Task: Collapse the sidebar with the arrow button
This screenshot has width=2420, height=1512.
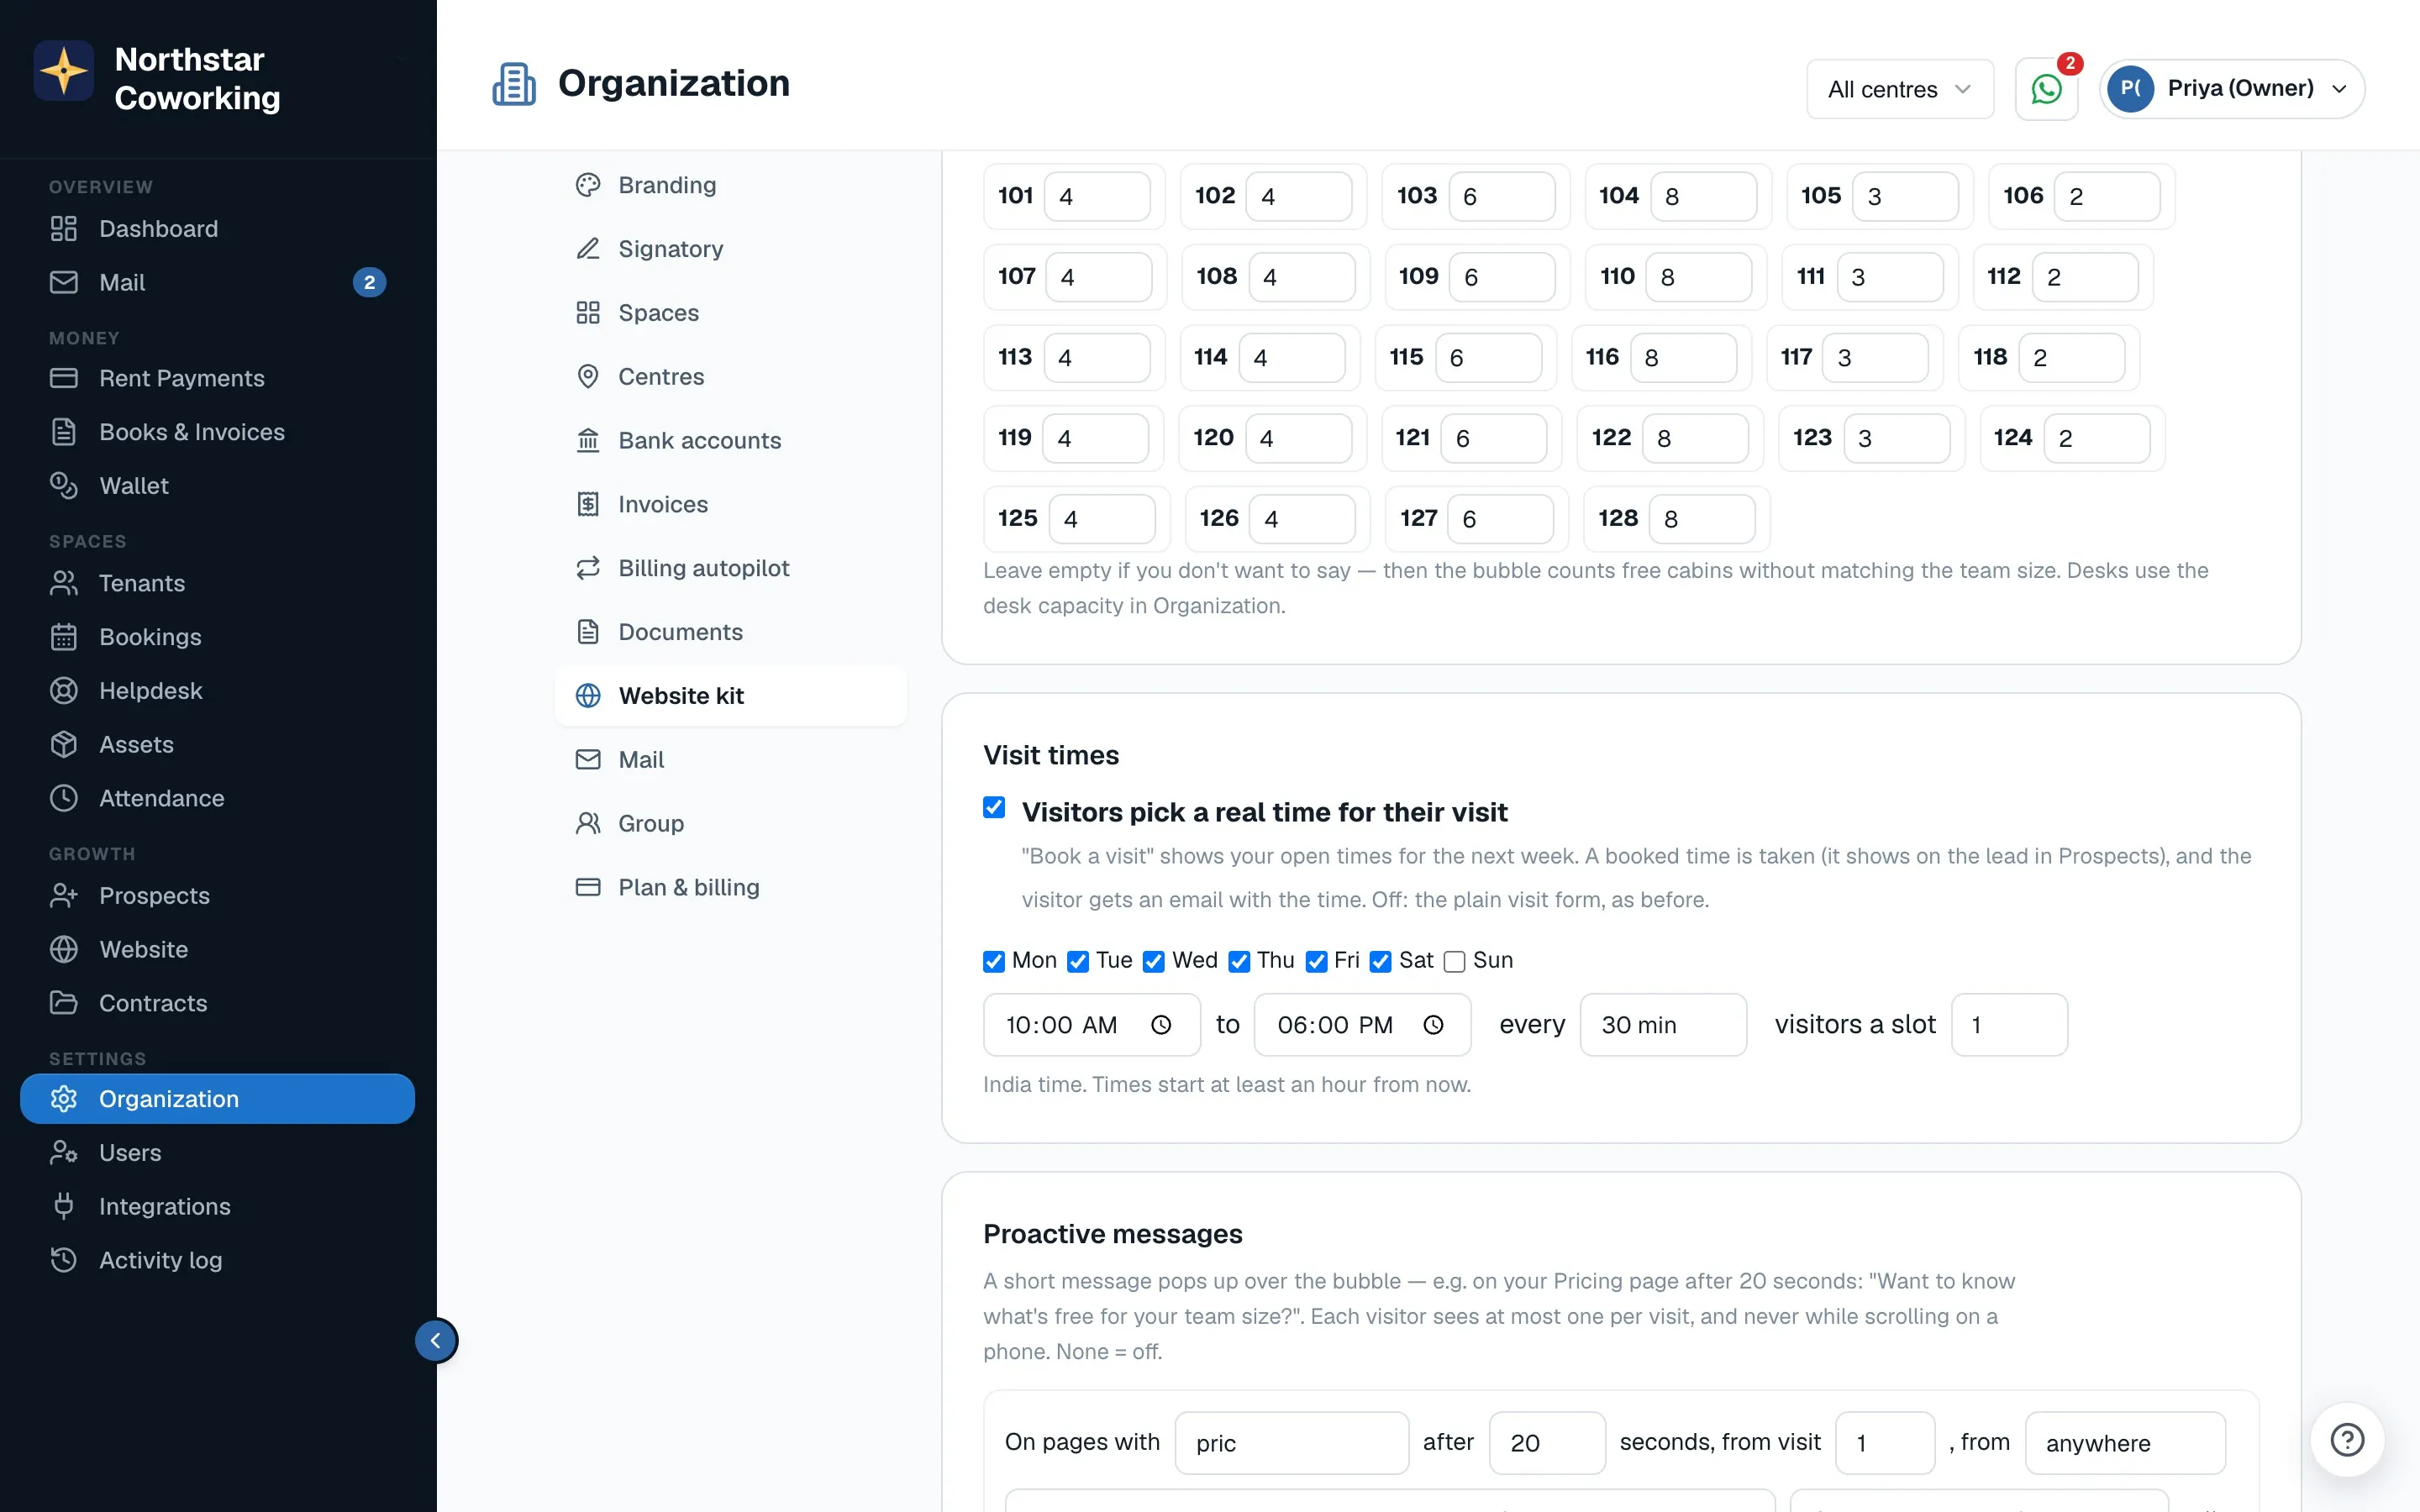Action: [436, 1340]
